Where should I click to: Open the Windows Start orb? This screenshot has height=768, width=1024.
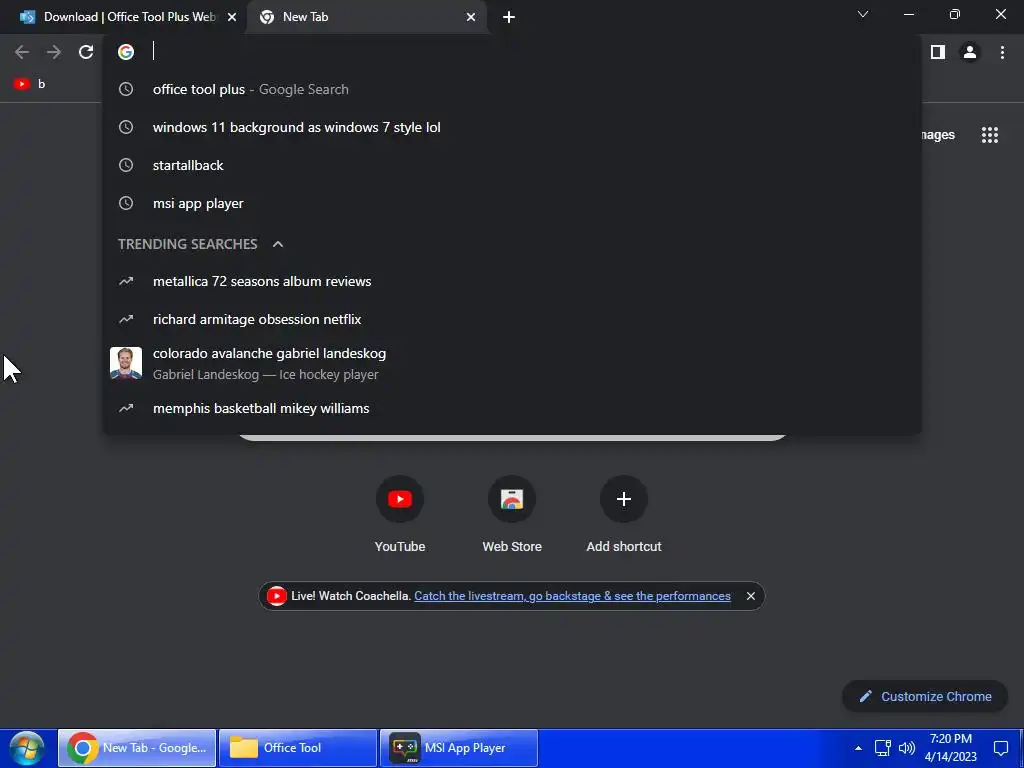point(27,748)
